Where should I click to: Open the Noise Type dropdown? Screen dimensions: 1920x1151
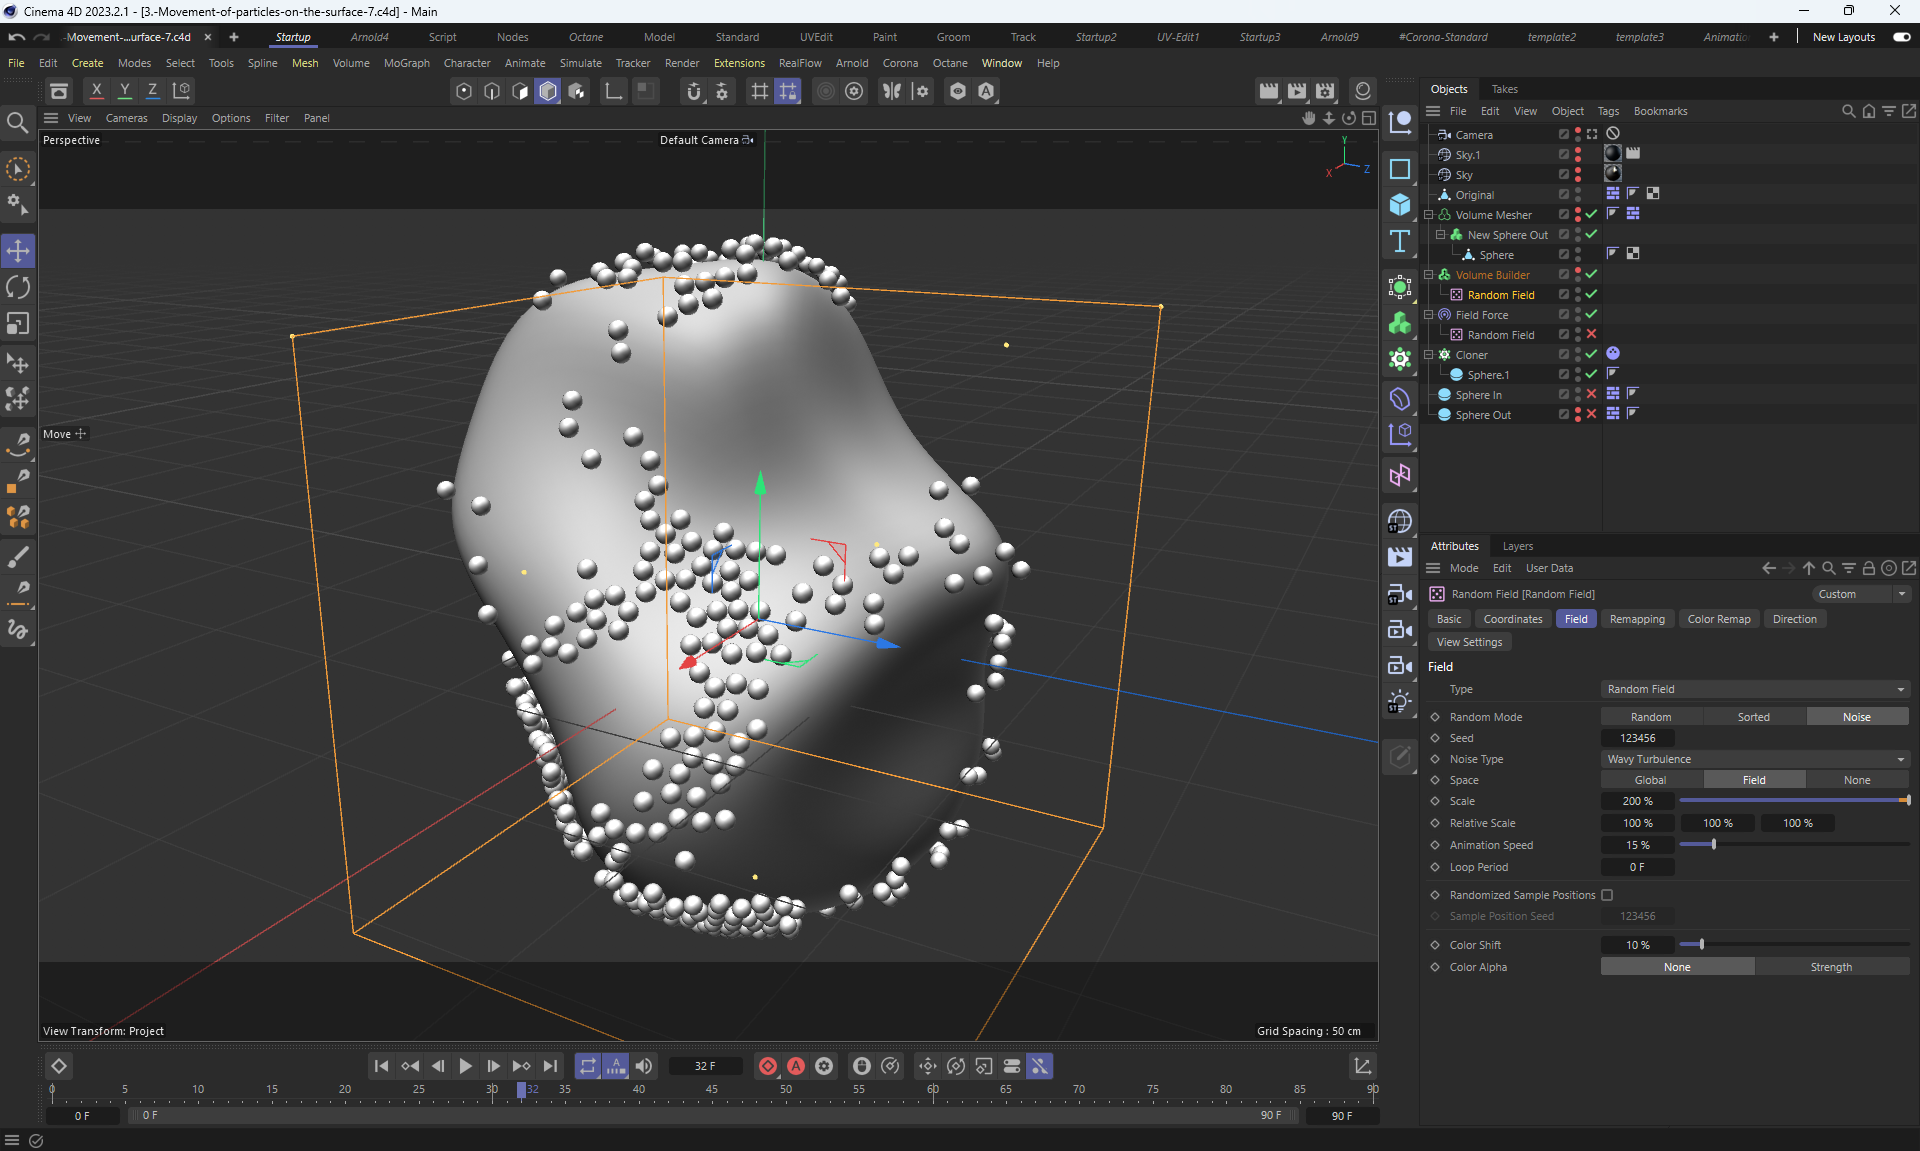[1754, 759]
